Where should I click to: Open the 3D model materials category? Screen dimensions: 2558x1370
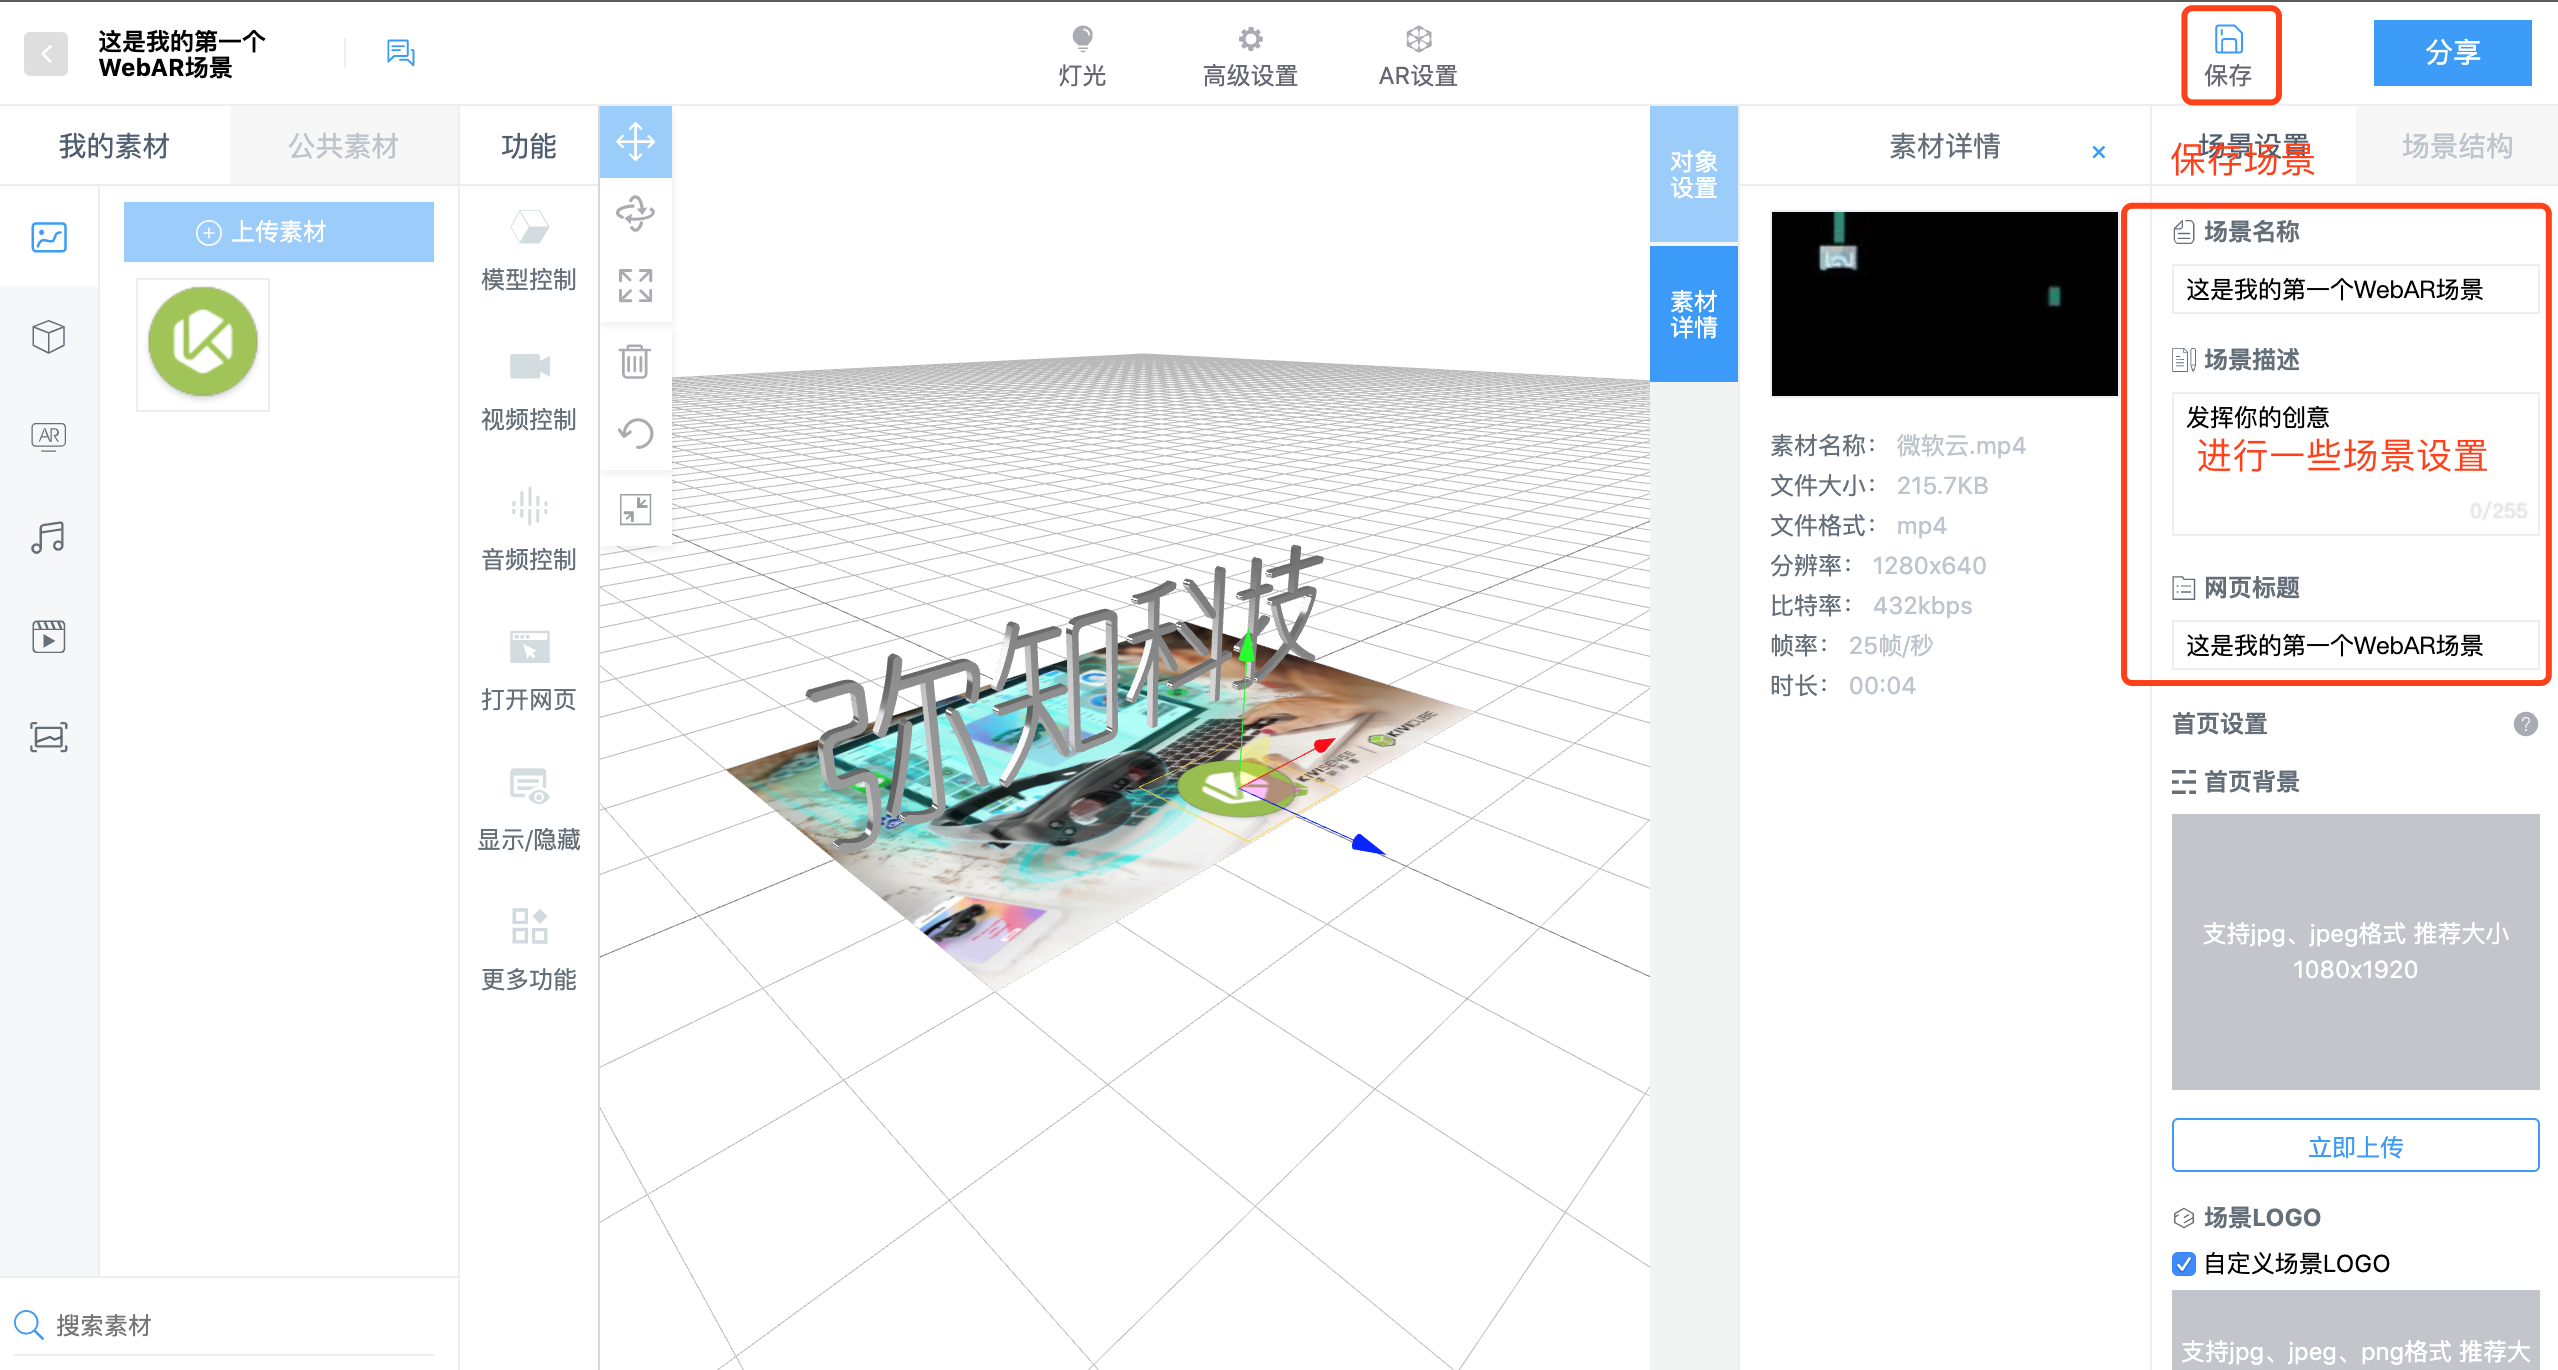tap(48, 337)
